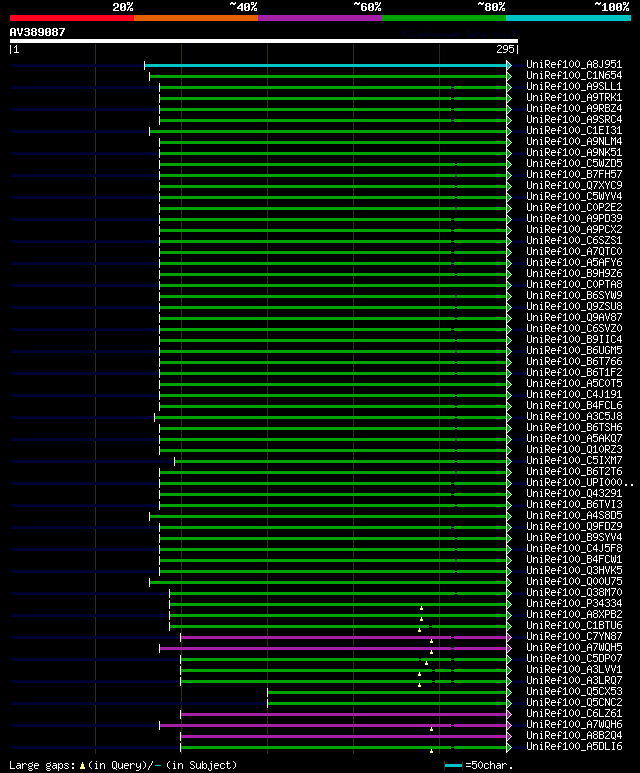Click the short green bar for UniRef100_Q5CX53
640x773 pixels.
[x=387, y=692]
